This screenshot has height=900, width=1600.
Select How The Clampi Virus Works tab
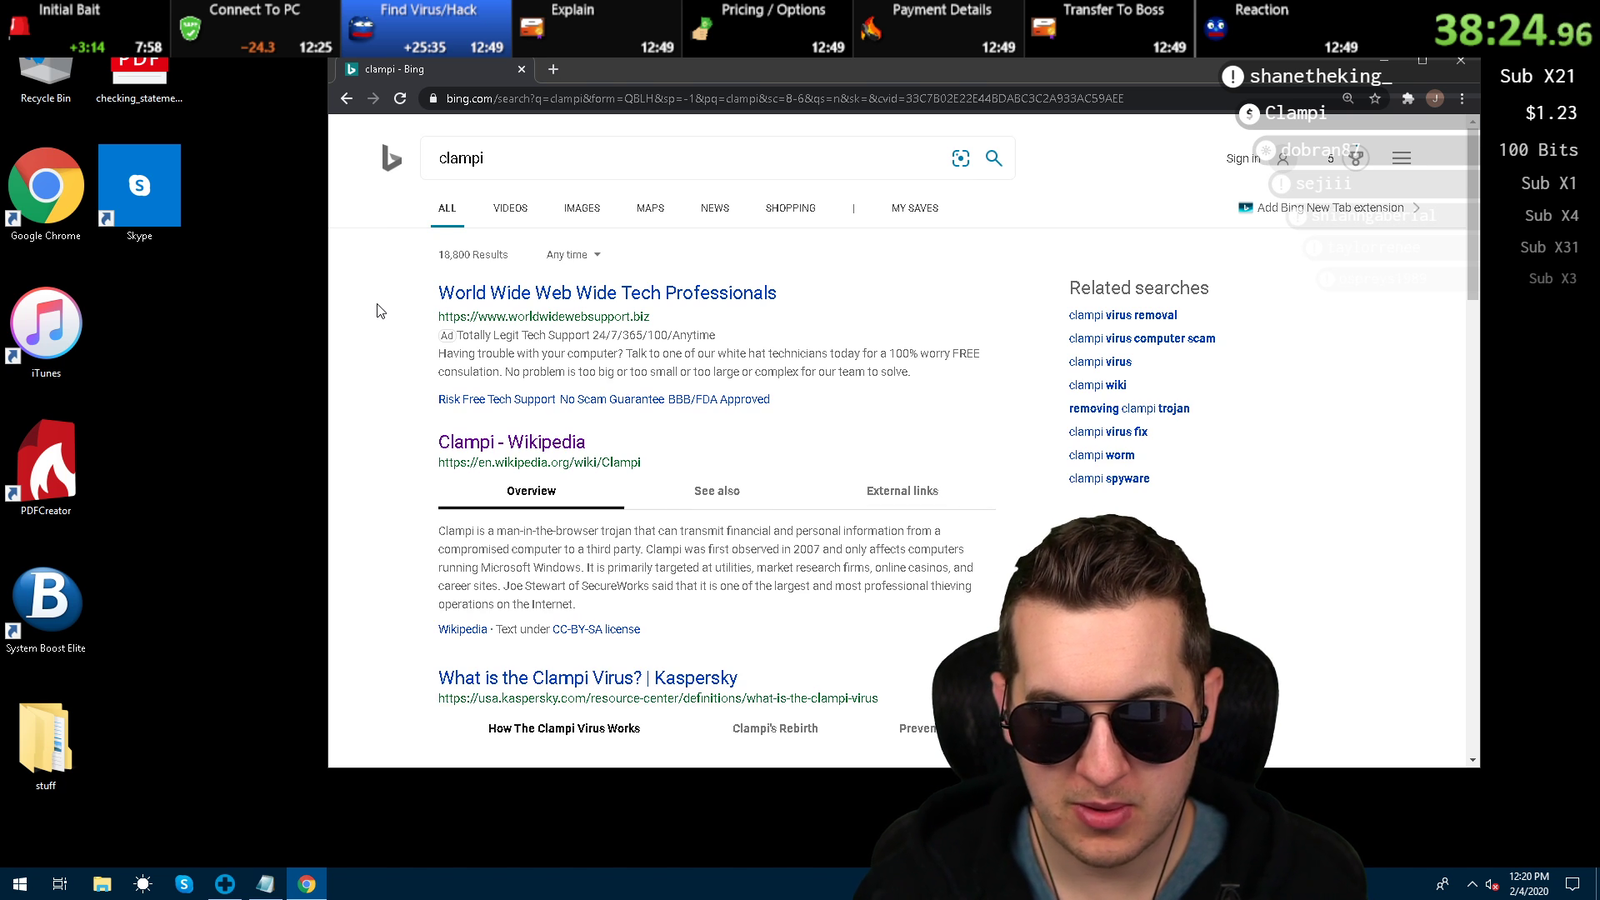(x=564, y=729)
